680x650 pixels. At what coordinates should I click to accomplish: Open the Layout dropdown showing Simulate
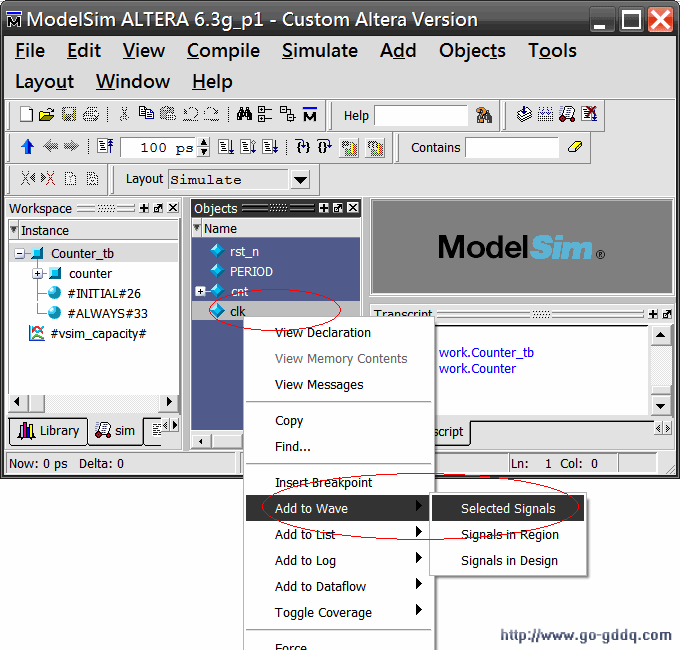pyautogui.click(x=300, y=180)
